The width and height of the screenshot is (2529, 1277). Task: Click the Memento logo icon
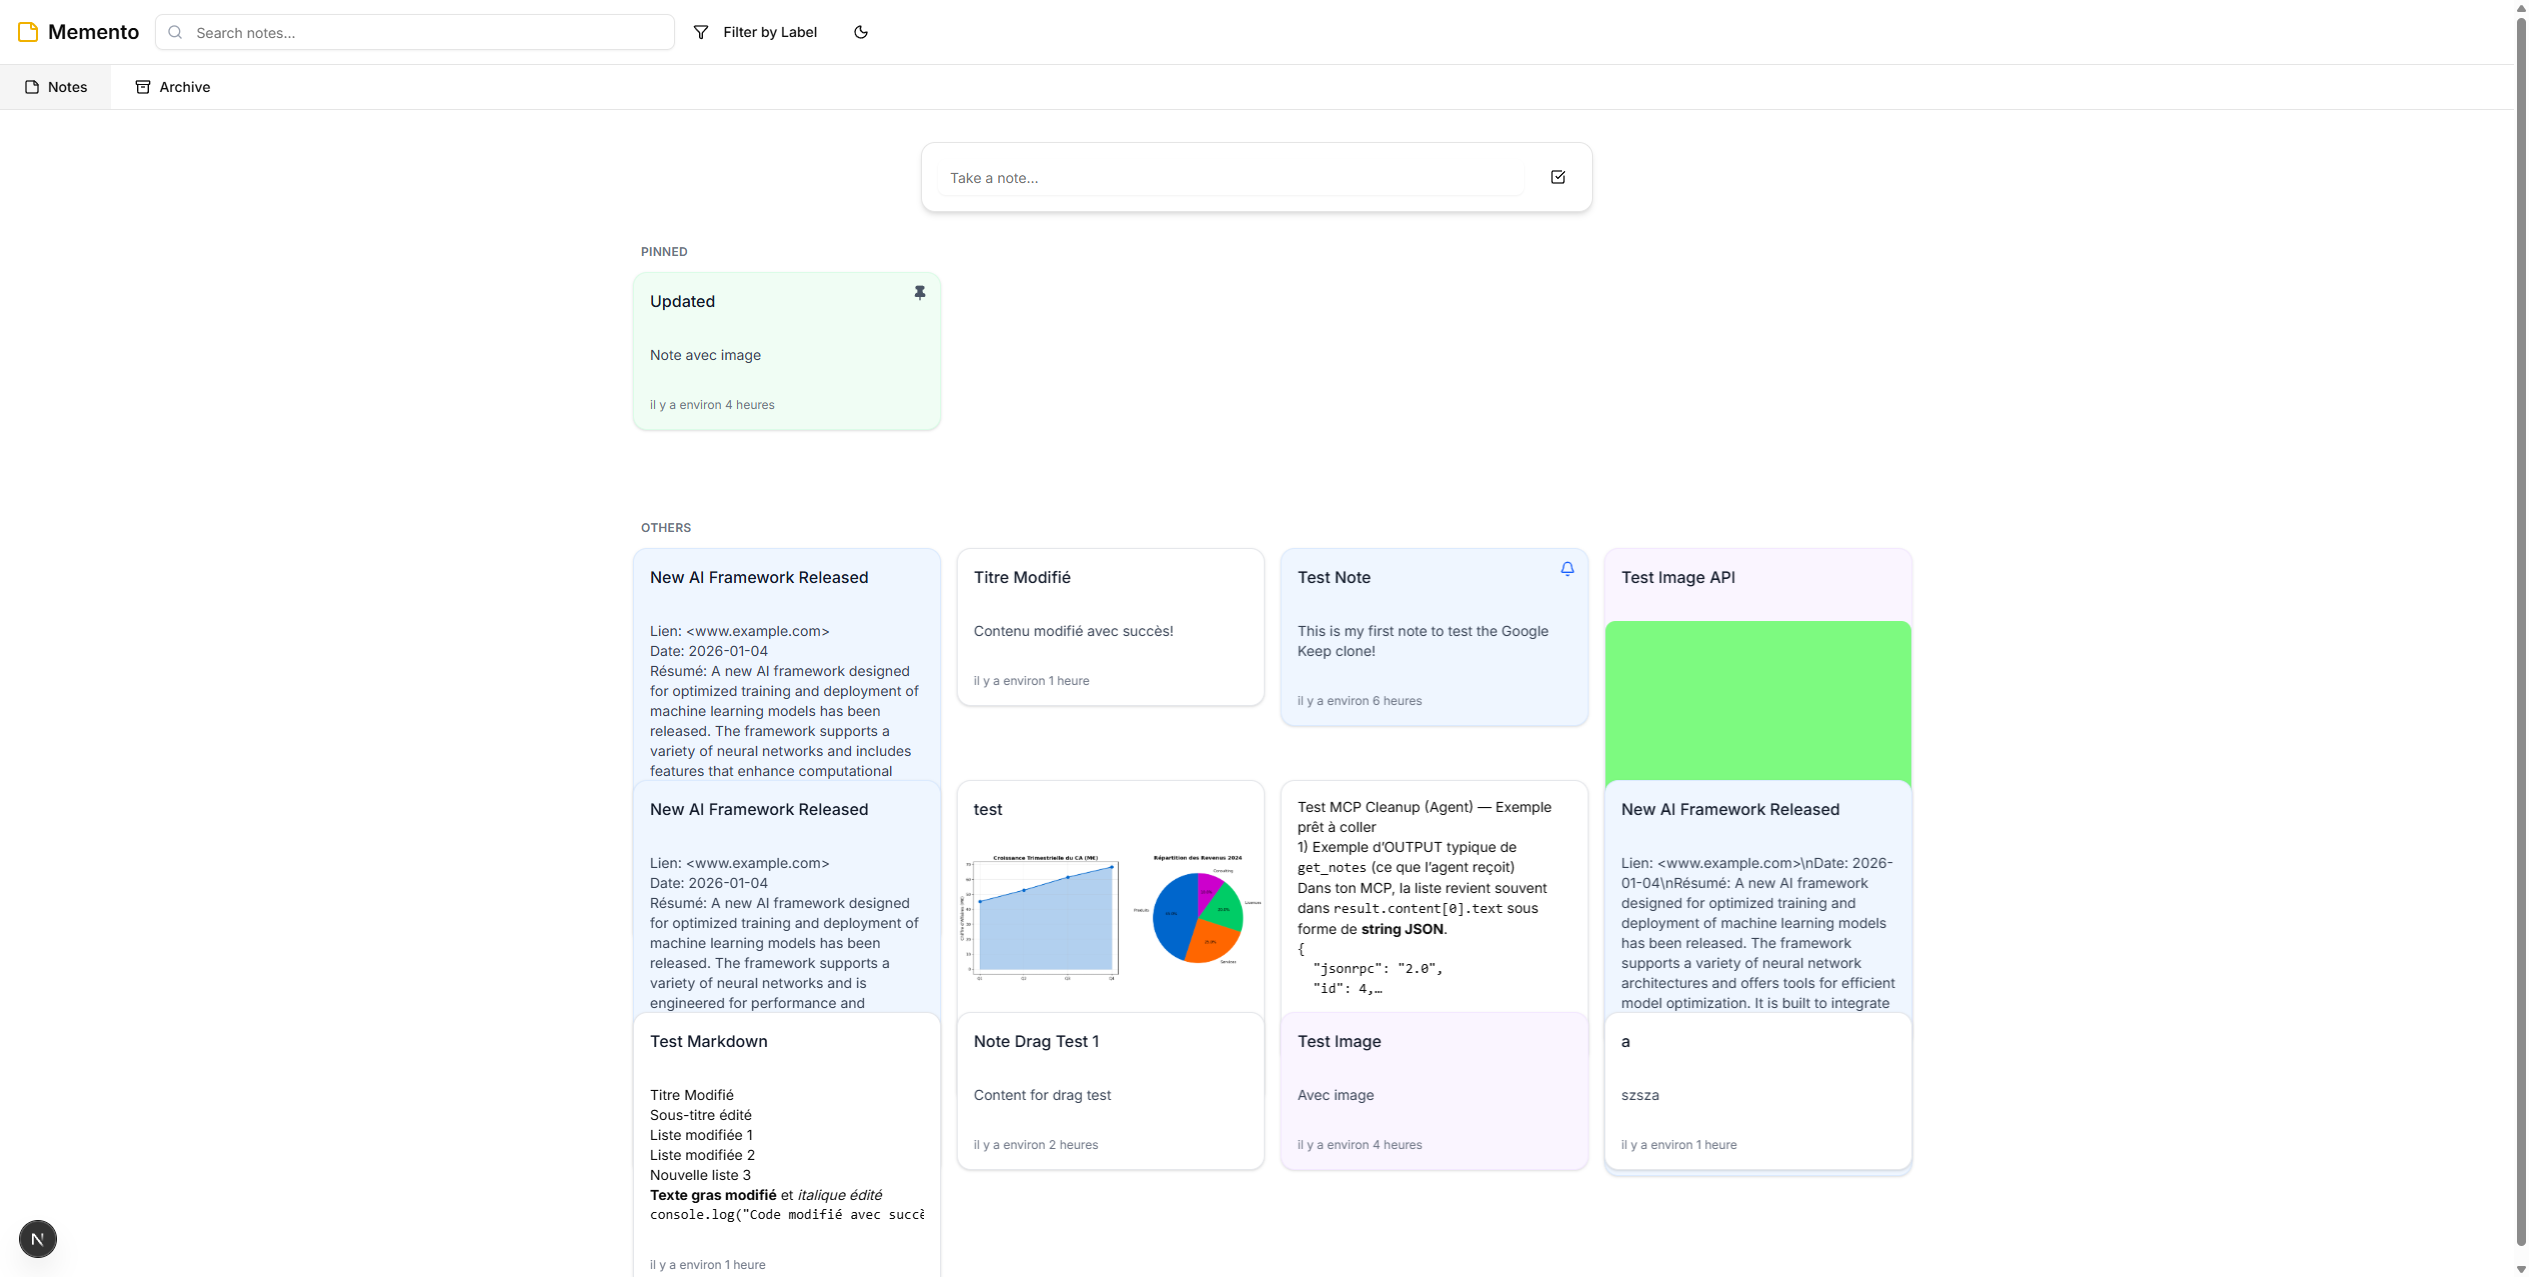tap(28, 32)
